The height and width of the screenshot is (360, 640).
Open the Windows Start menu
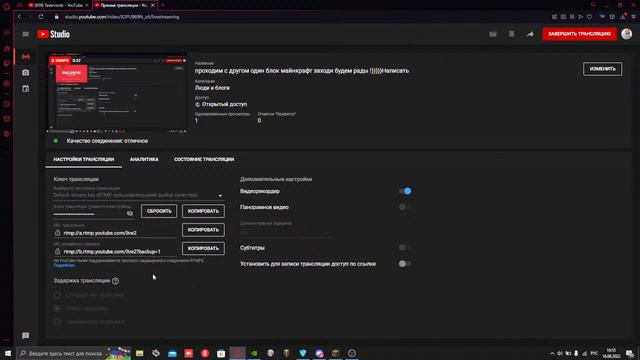(x=7, y=353)
